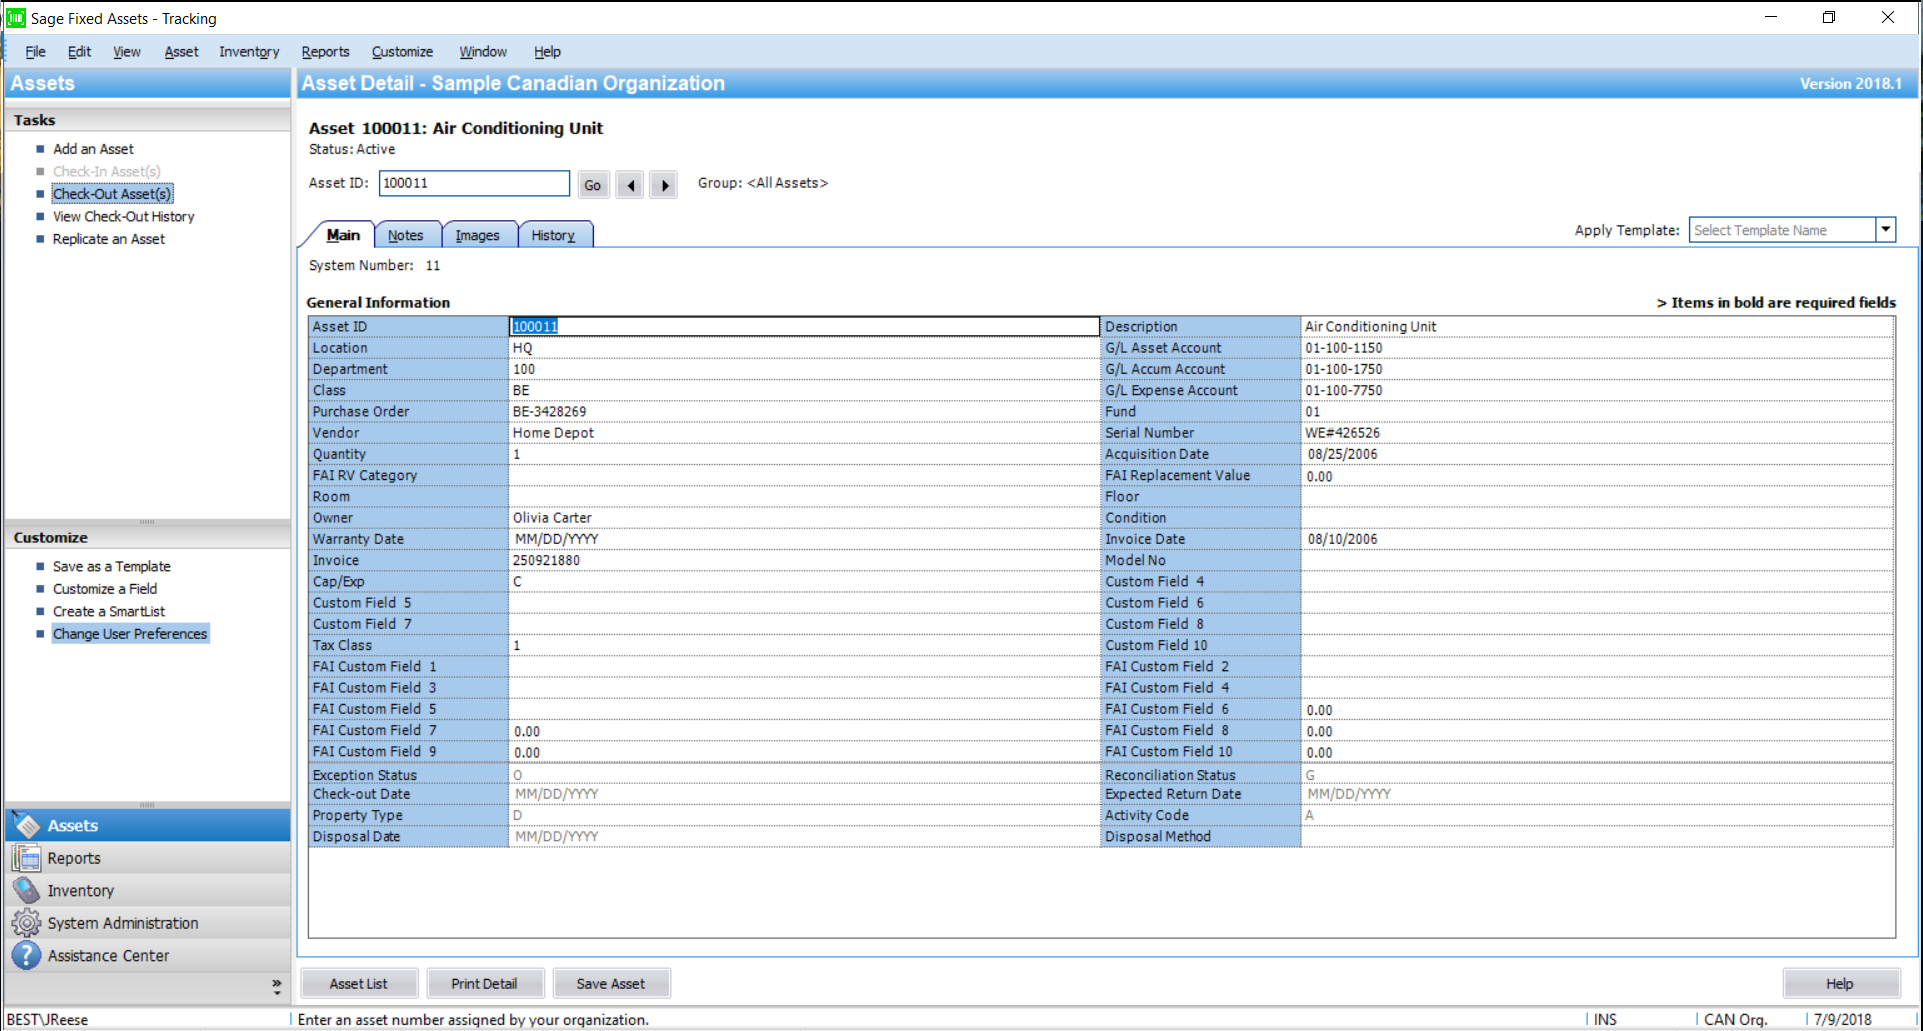The image size is (1923, 1031).
Task: Click Change User Preferences
Action: pos(130,634)
